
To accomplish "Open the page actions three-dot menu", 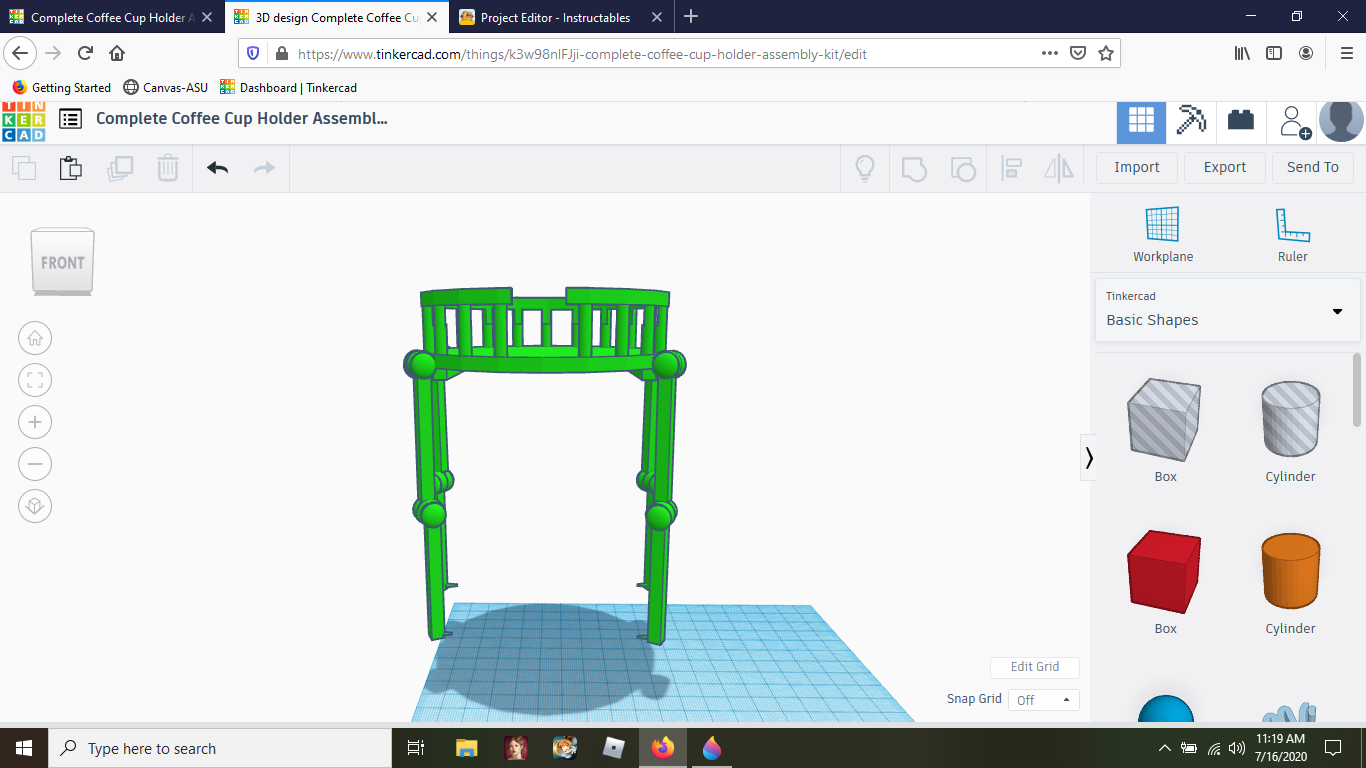I will (1050, 54).
